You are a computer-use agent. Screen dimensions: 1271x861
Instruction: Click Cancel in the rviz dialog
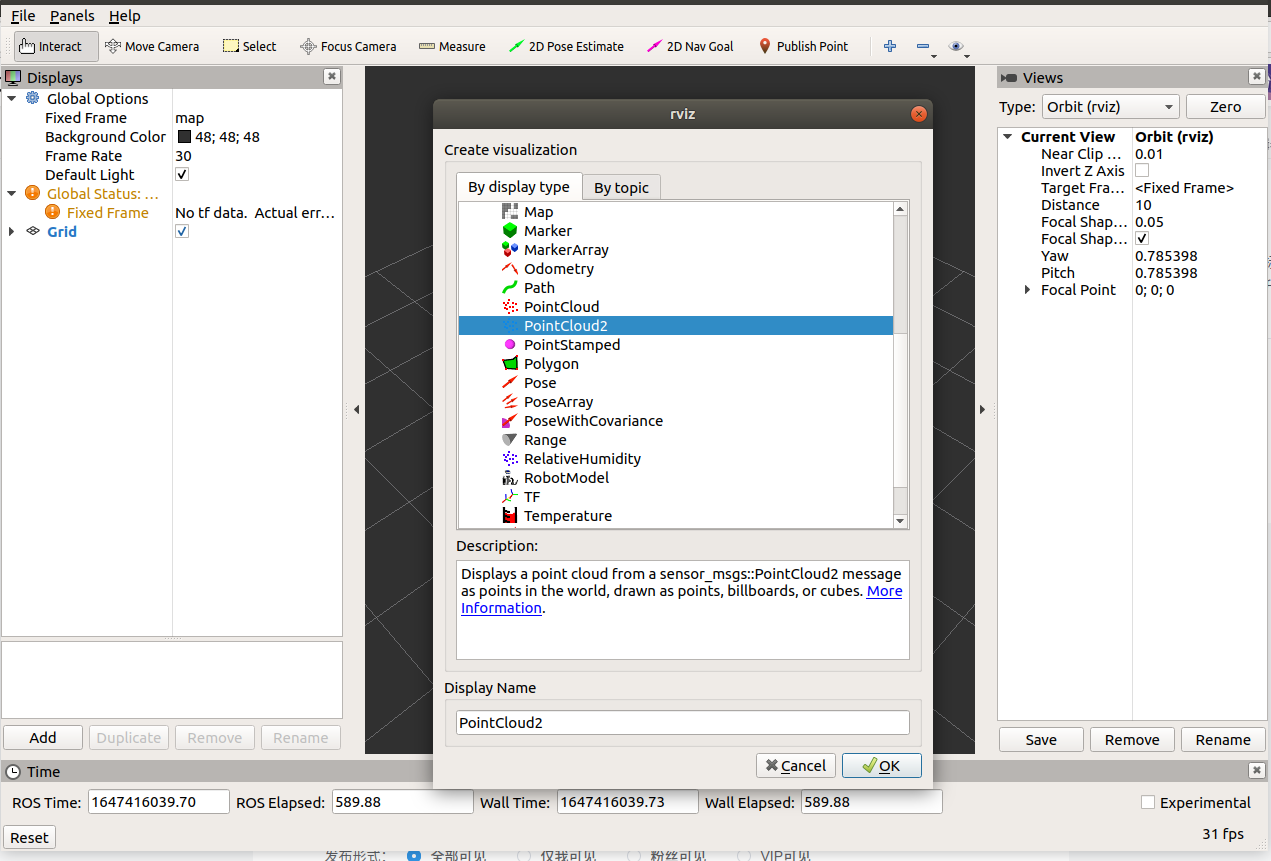pos(796,765)
